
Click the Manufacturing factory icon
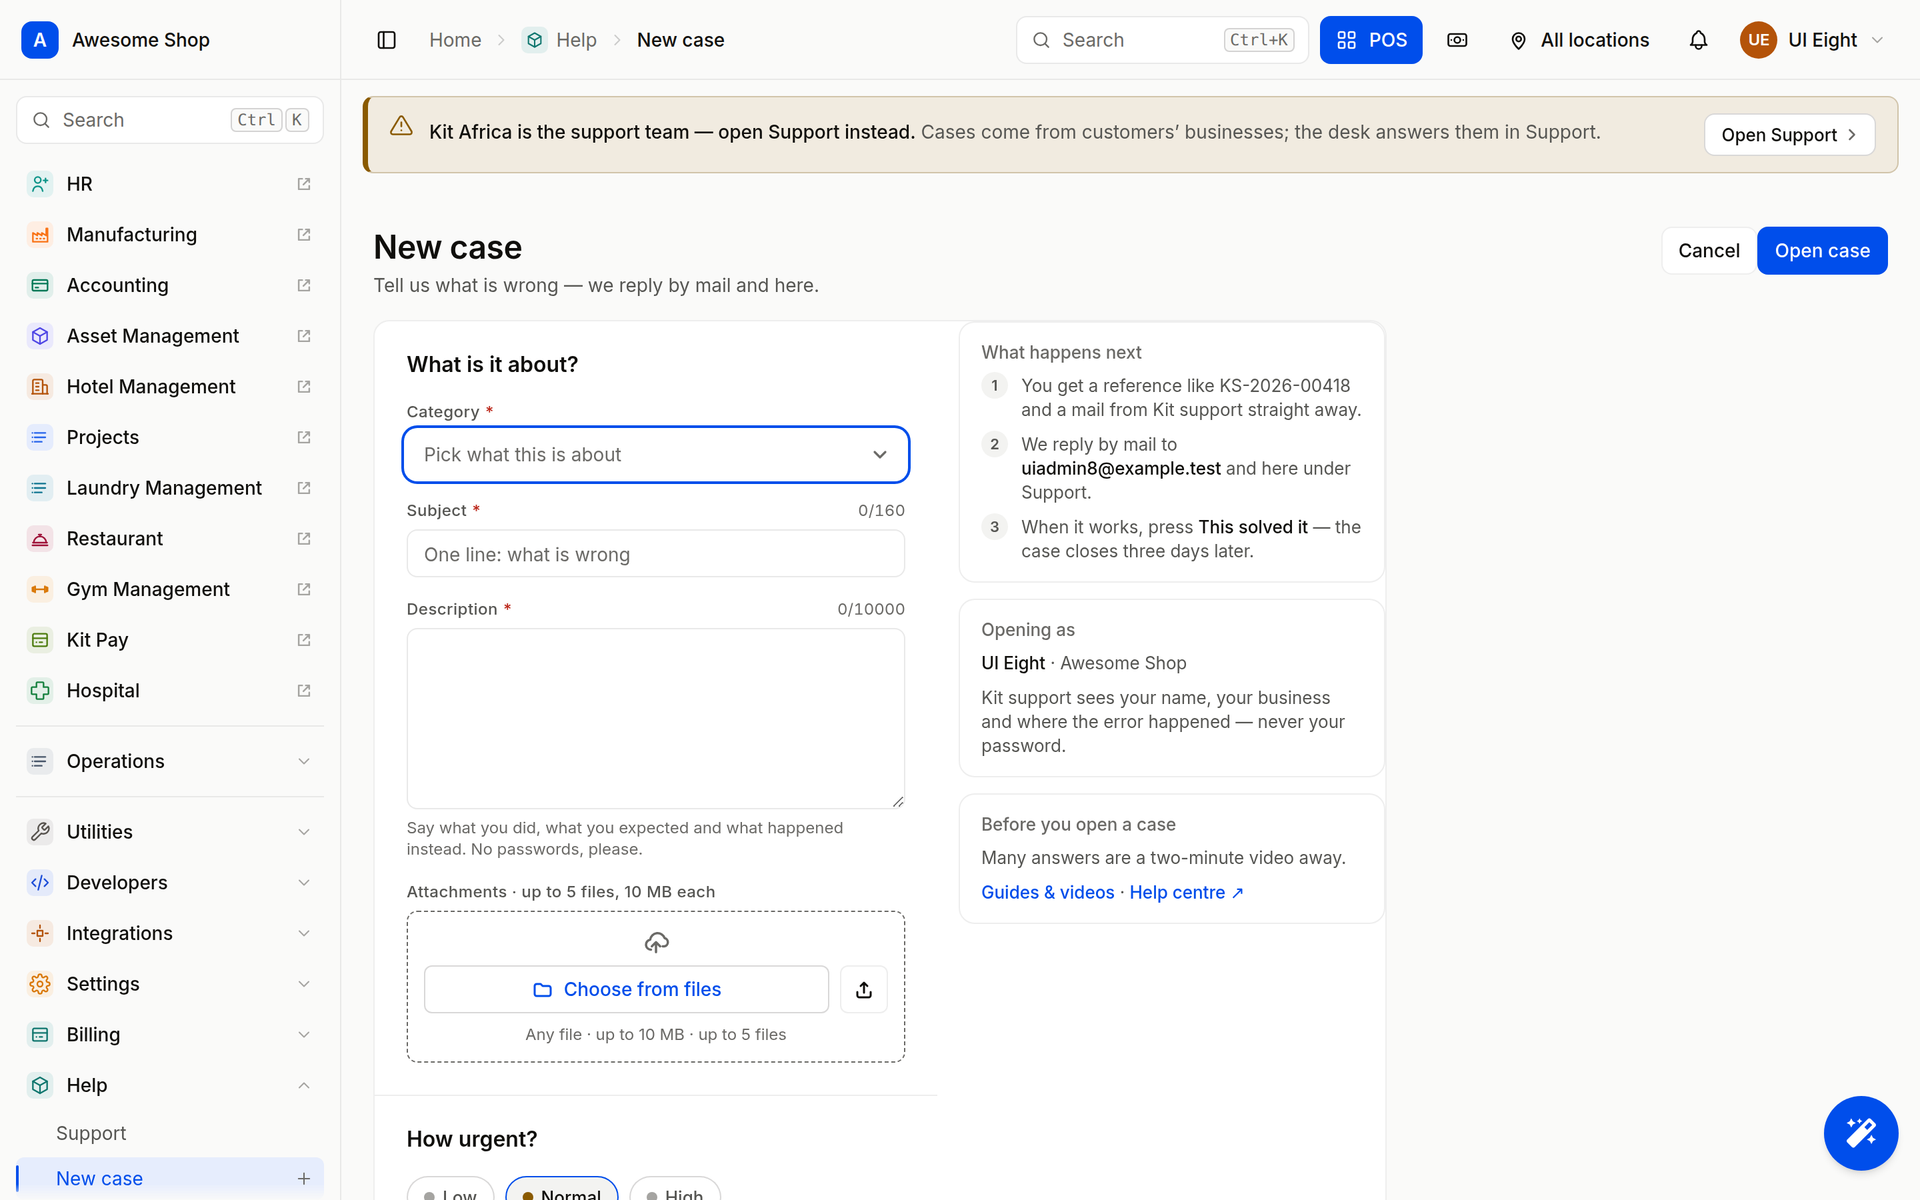pyautogui.click(x=40, y=235)
